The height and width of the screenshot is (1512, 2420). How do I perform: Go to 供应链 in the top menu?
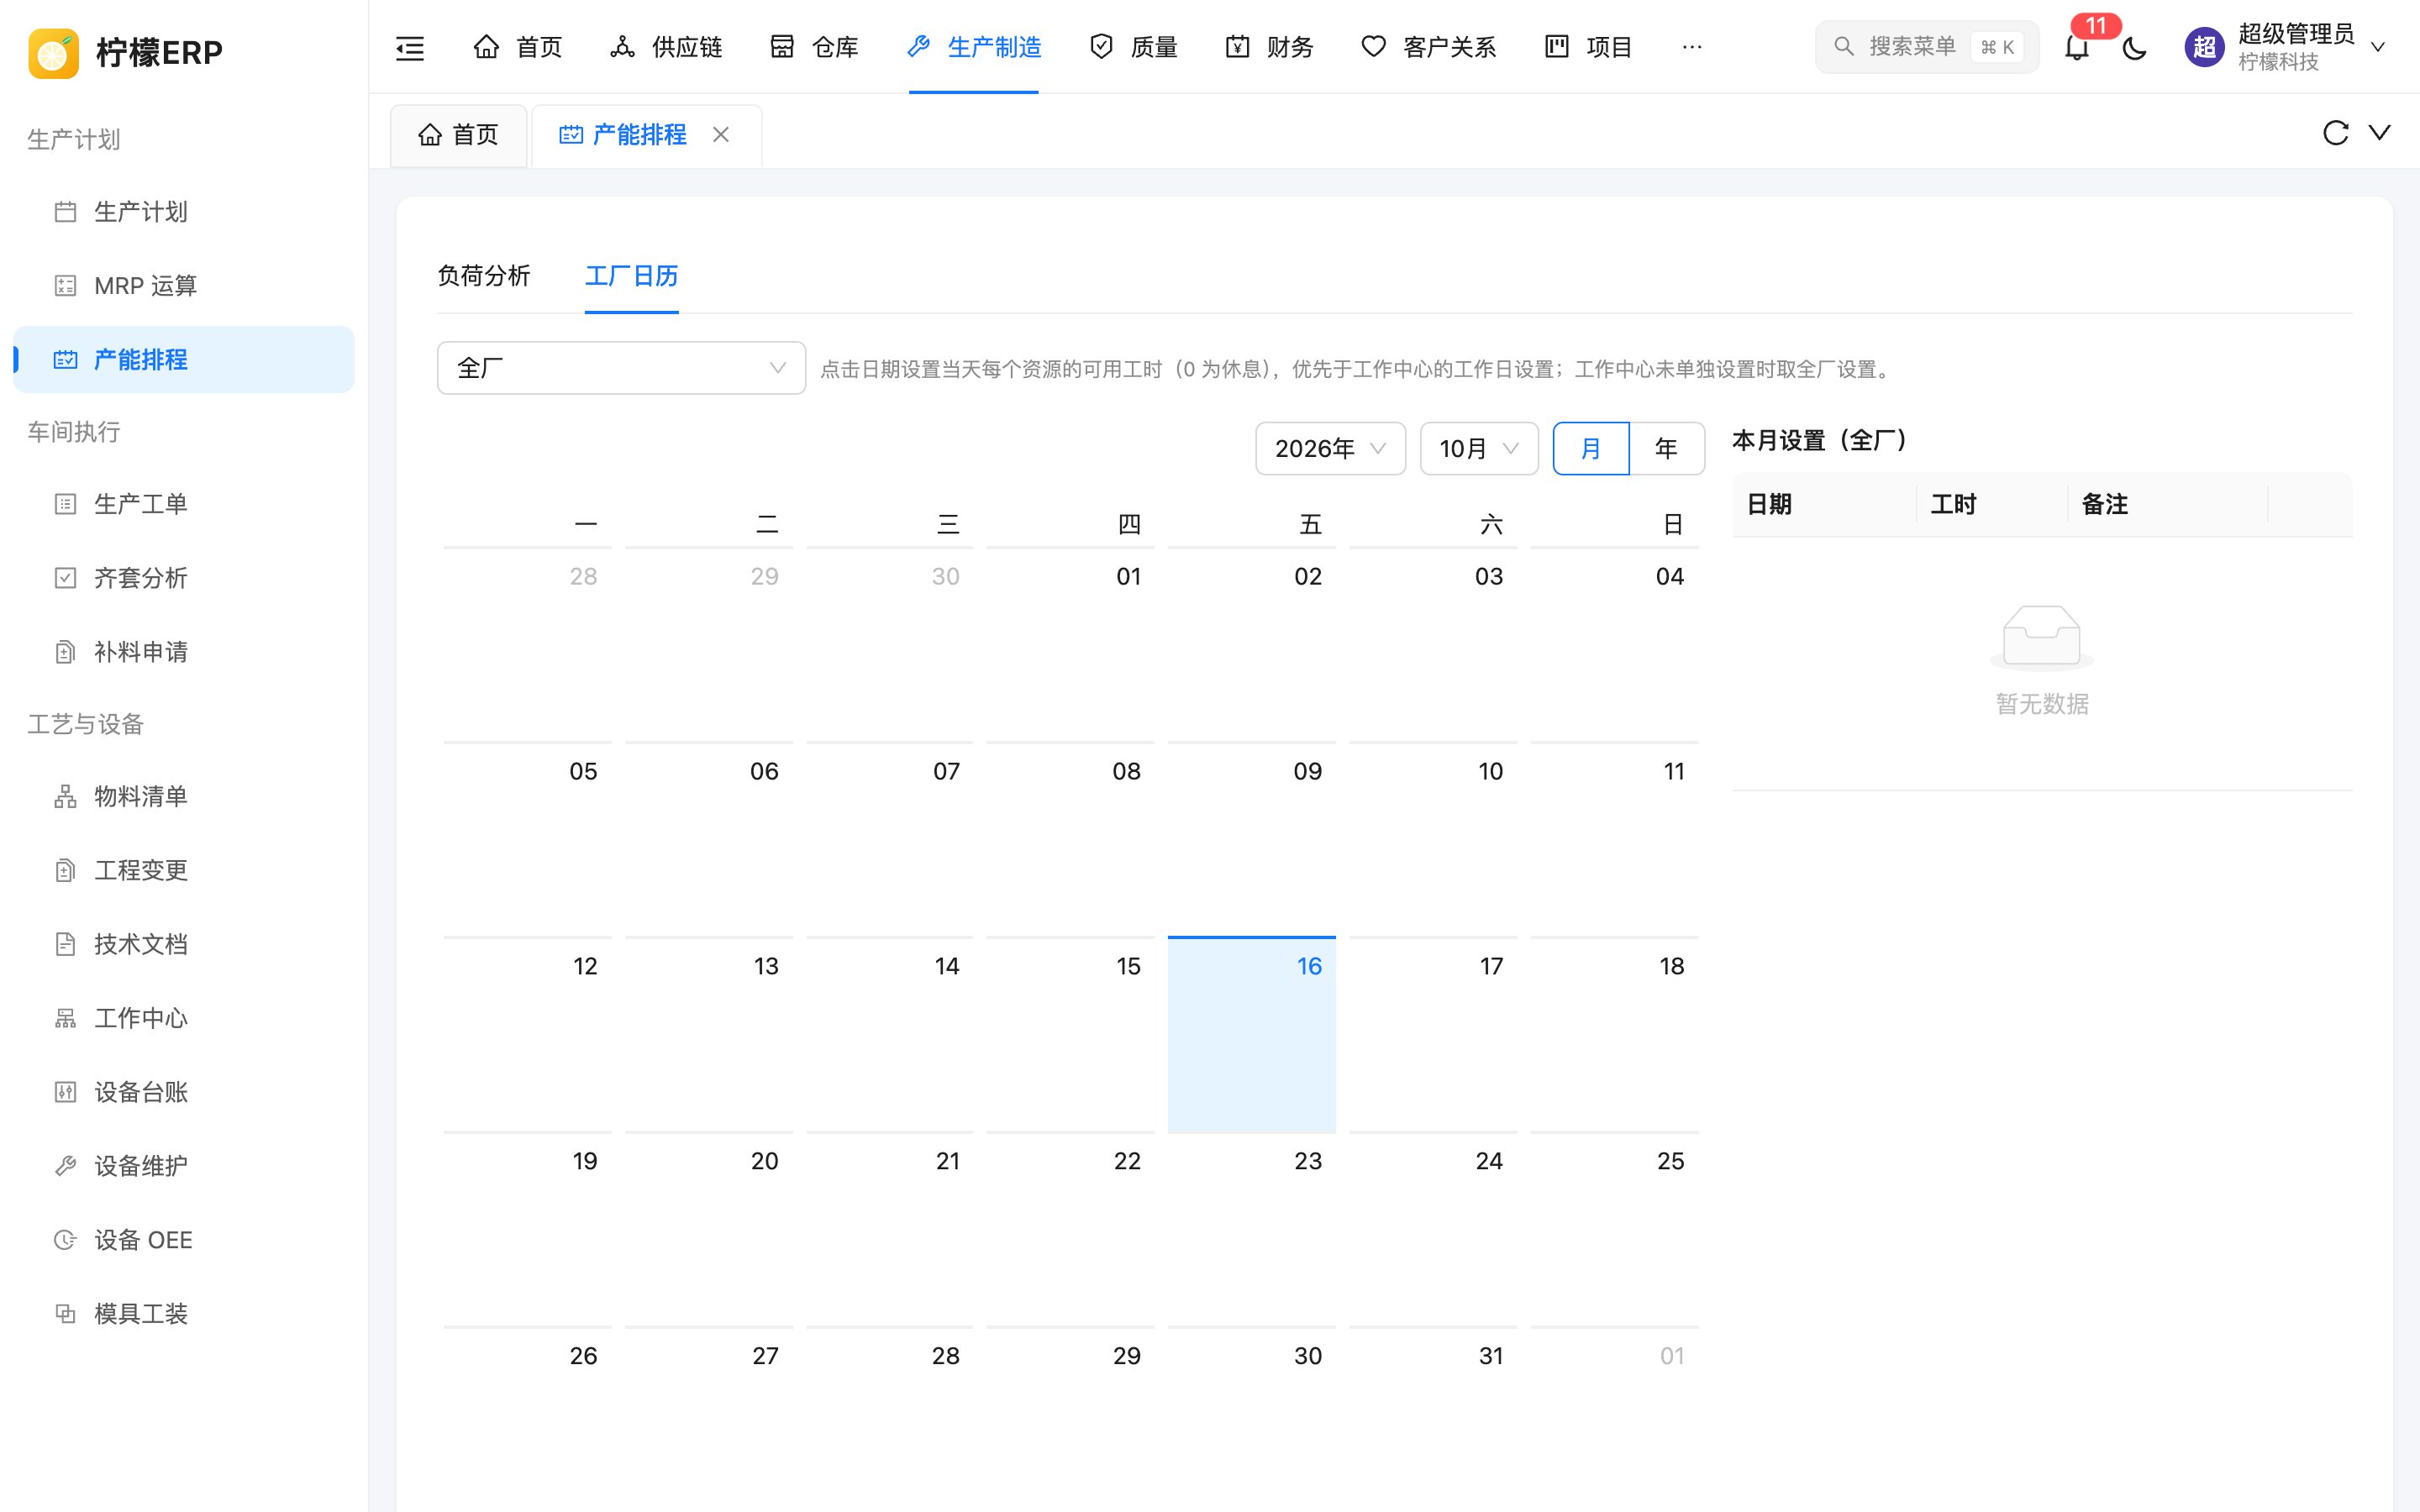click(x=666, y=47)
